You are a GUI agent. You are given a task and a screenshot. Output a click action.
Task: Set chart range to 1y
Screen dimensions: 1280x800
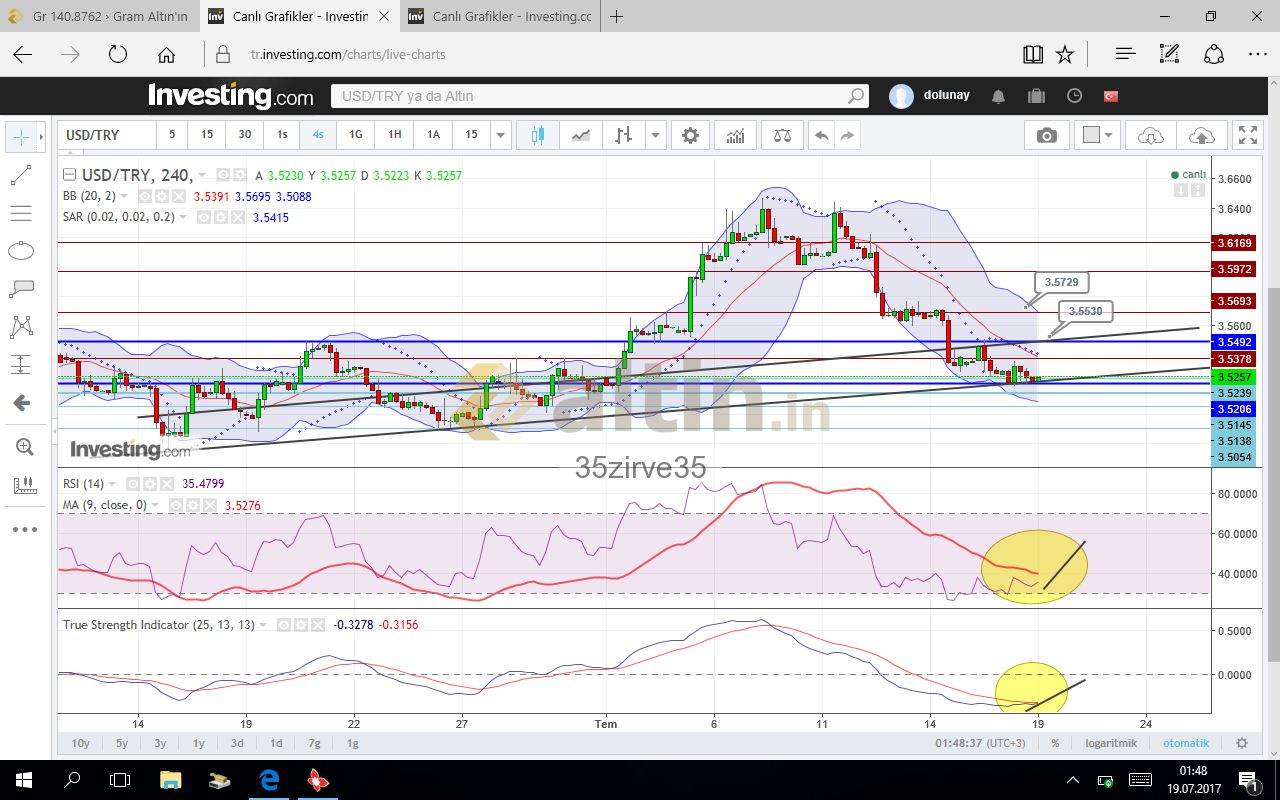(x=199, y=743)
